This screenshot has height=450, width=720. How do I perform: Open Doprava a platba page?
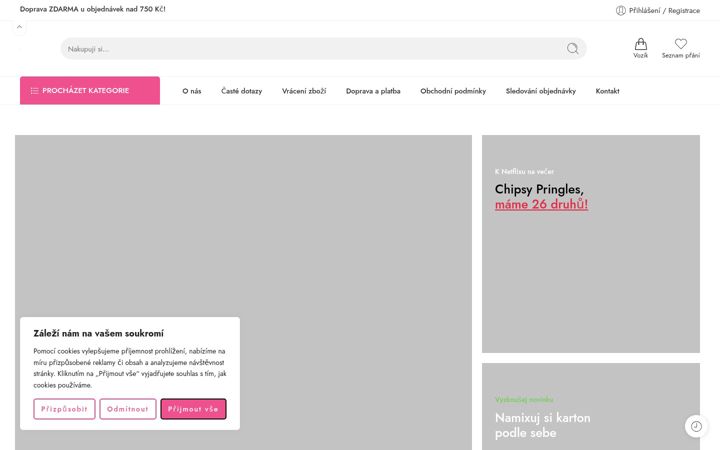point(373,91)
